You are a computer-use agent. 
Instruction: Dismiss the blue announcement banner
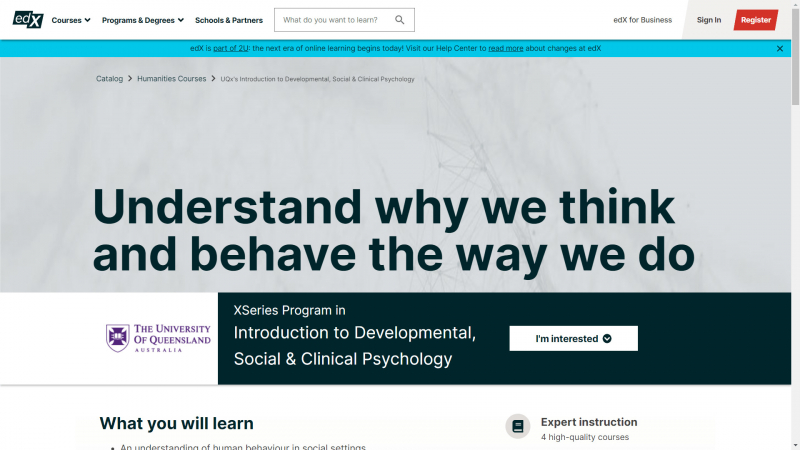[x=780, y=48]
